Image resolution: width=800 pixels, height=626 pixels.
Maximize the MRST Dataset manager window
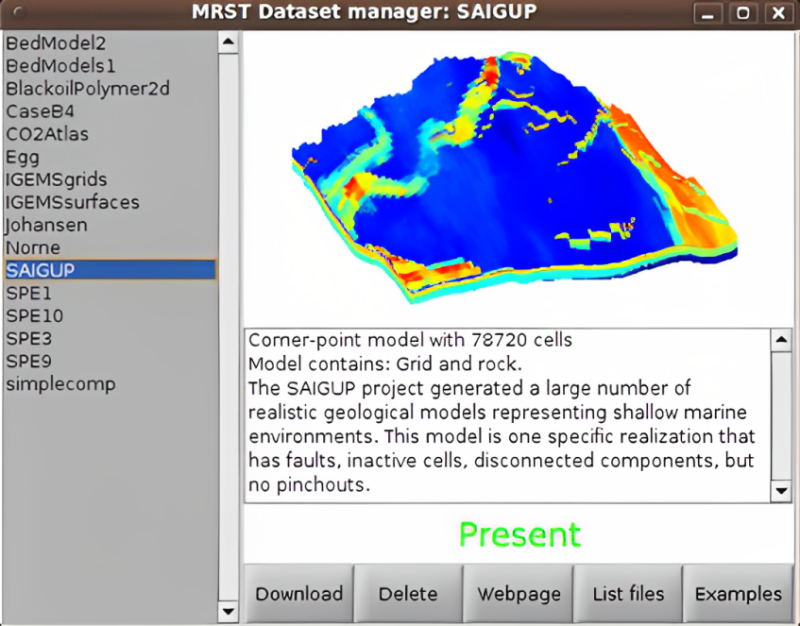742,13
